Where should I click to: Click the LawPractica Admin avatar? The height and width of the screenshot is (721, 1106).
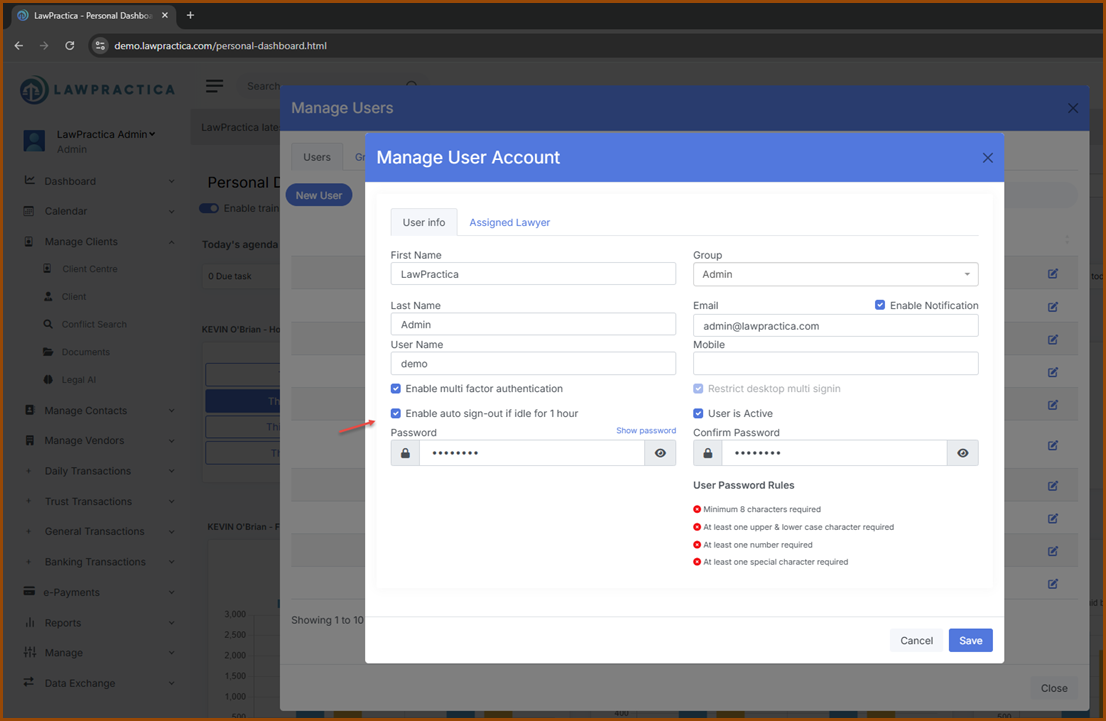point(35,140)
